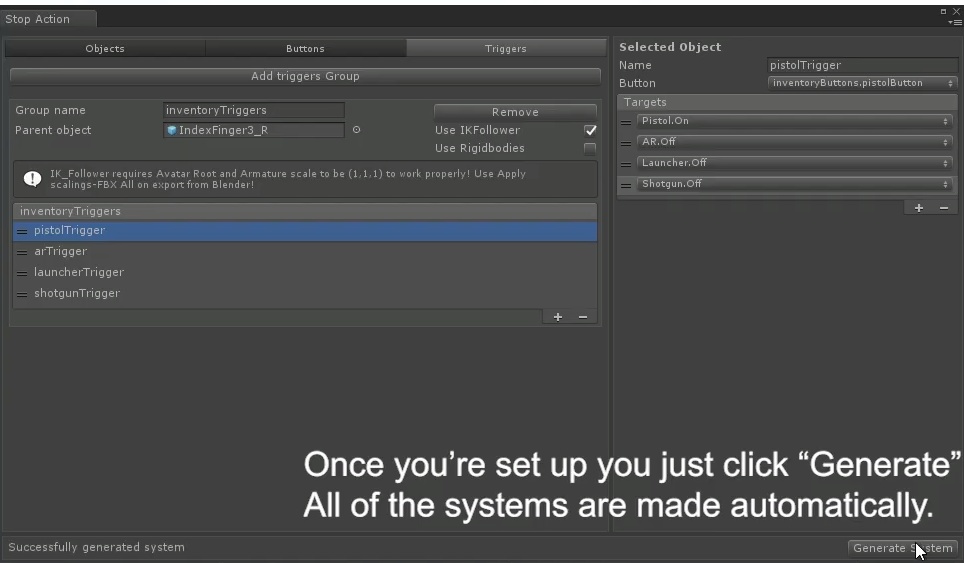Viewport: 964px width, 563px height.
Task: Click Generate System button
Action: (x=903, y=548)
